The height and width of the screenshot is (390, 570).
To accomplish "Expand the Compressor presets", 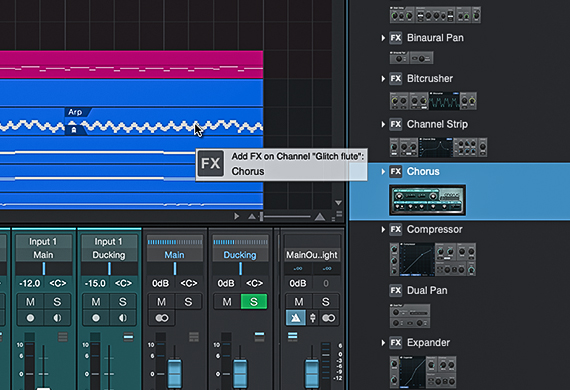I will pyautogui.click(x=383, y=229).
